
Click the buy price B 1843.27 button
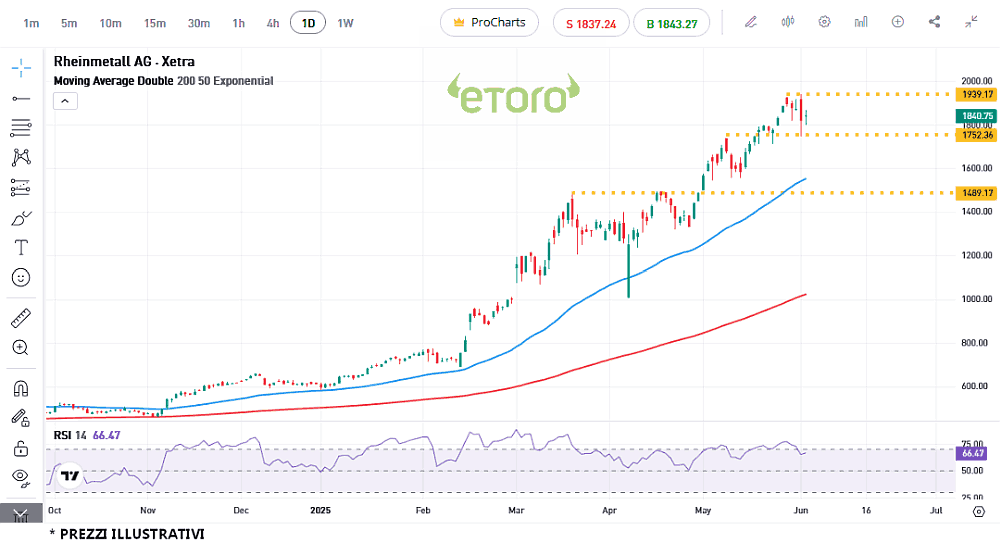tap(672, 24)
